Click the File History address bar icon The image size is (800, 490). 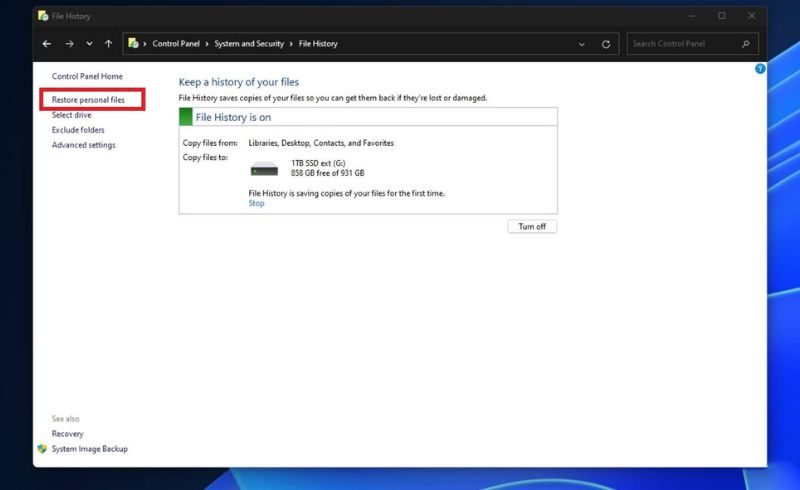(133, 43)
